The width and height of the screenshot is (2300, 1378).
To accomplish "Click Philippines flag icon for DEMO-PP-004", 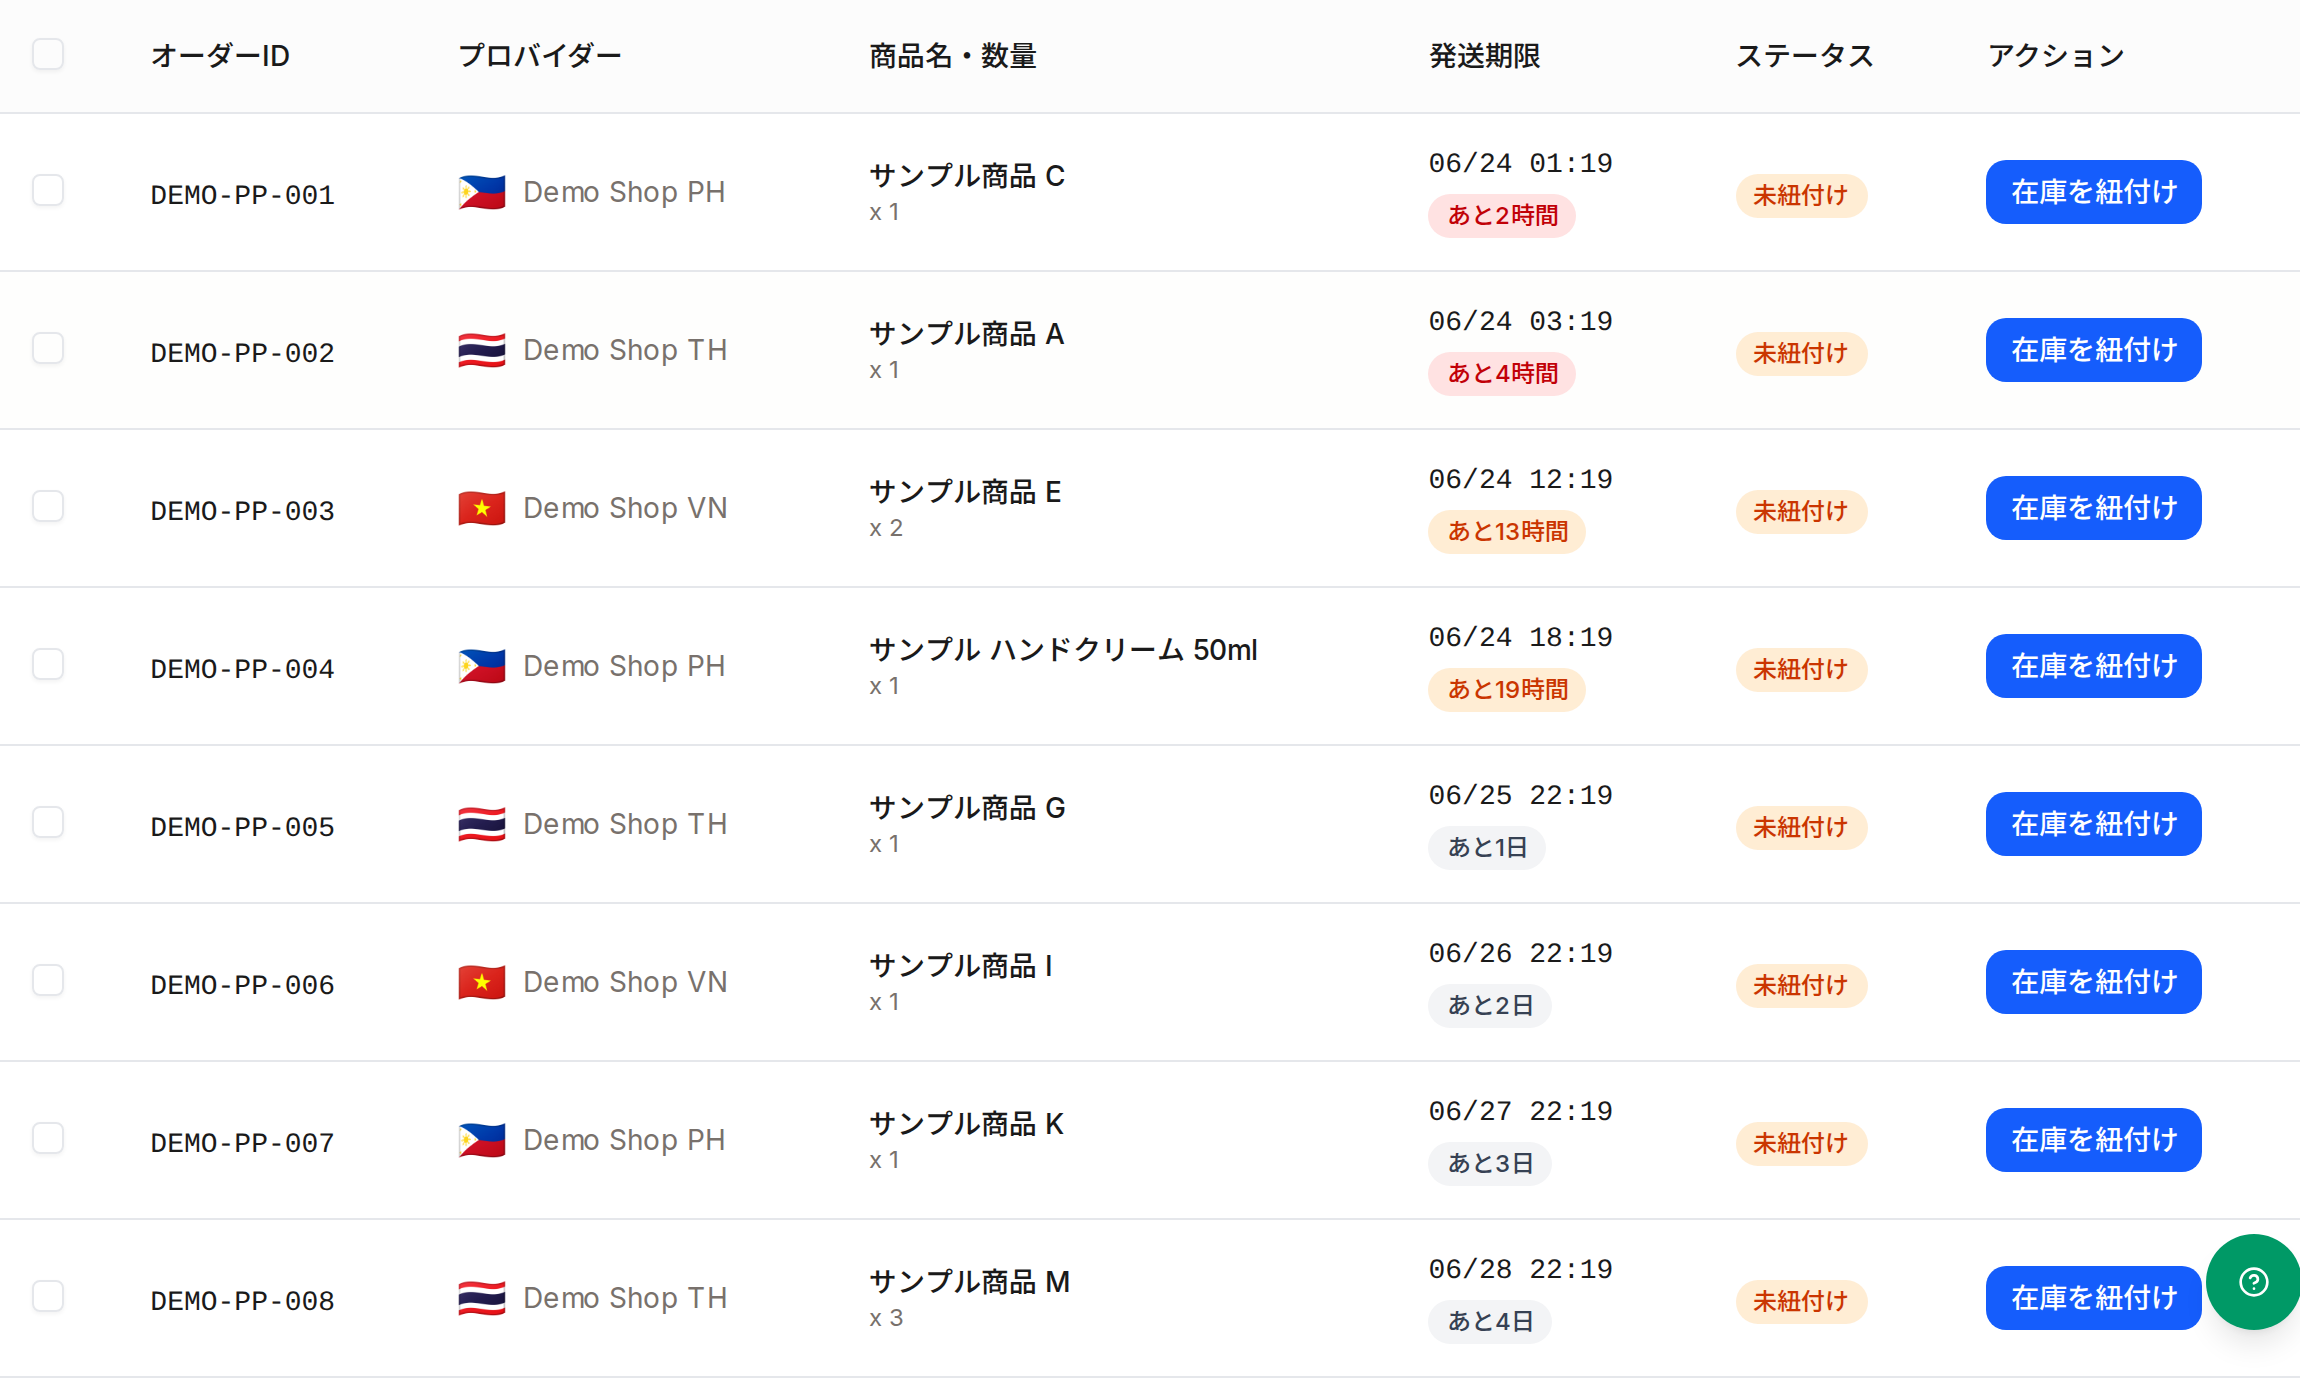I will [x=482, y=666].
